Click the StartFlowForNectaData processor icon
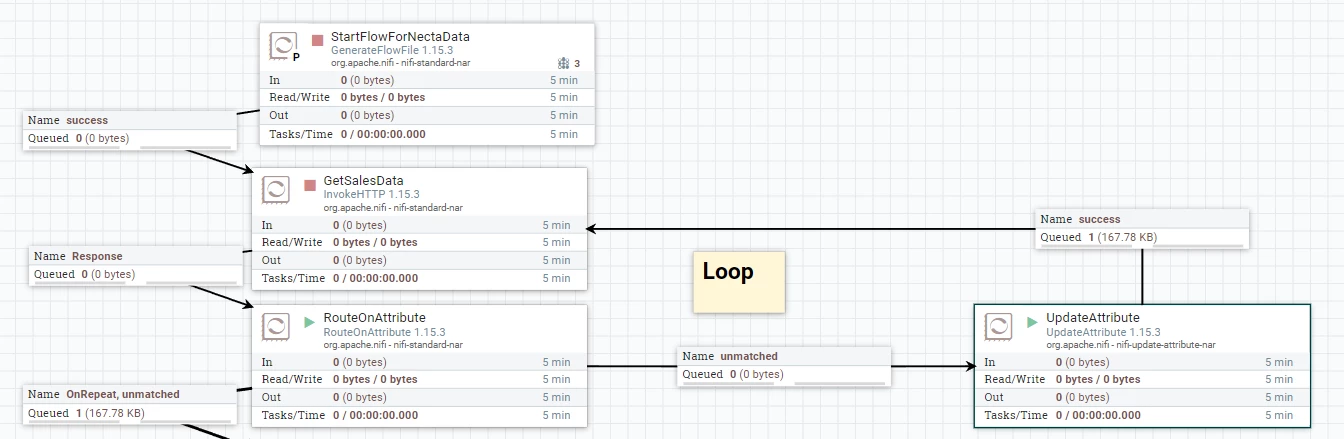Viewport: 1344px width, 439px height. [x=284, y=45]
